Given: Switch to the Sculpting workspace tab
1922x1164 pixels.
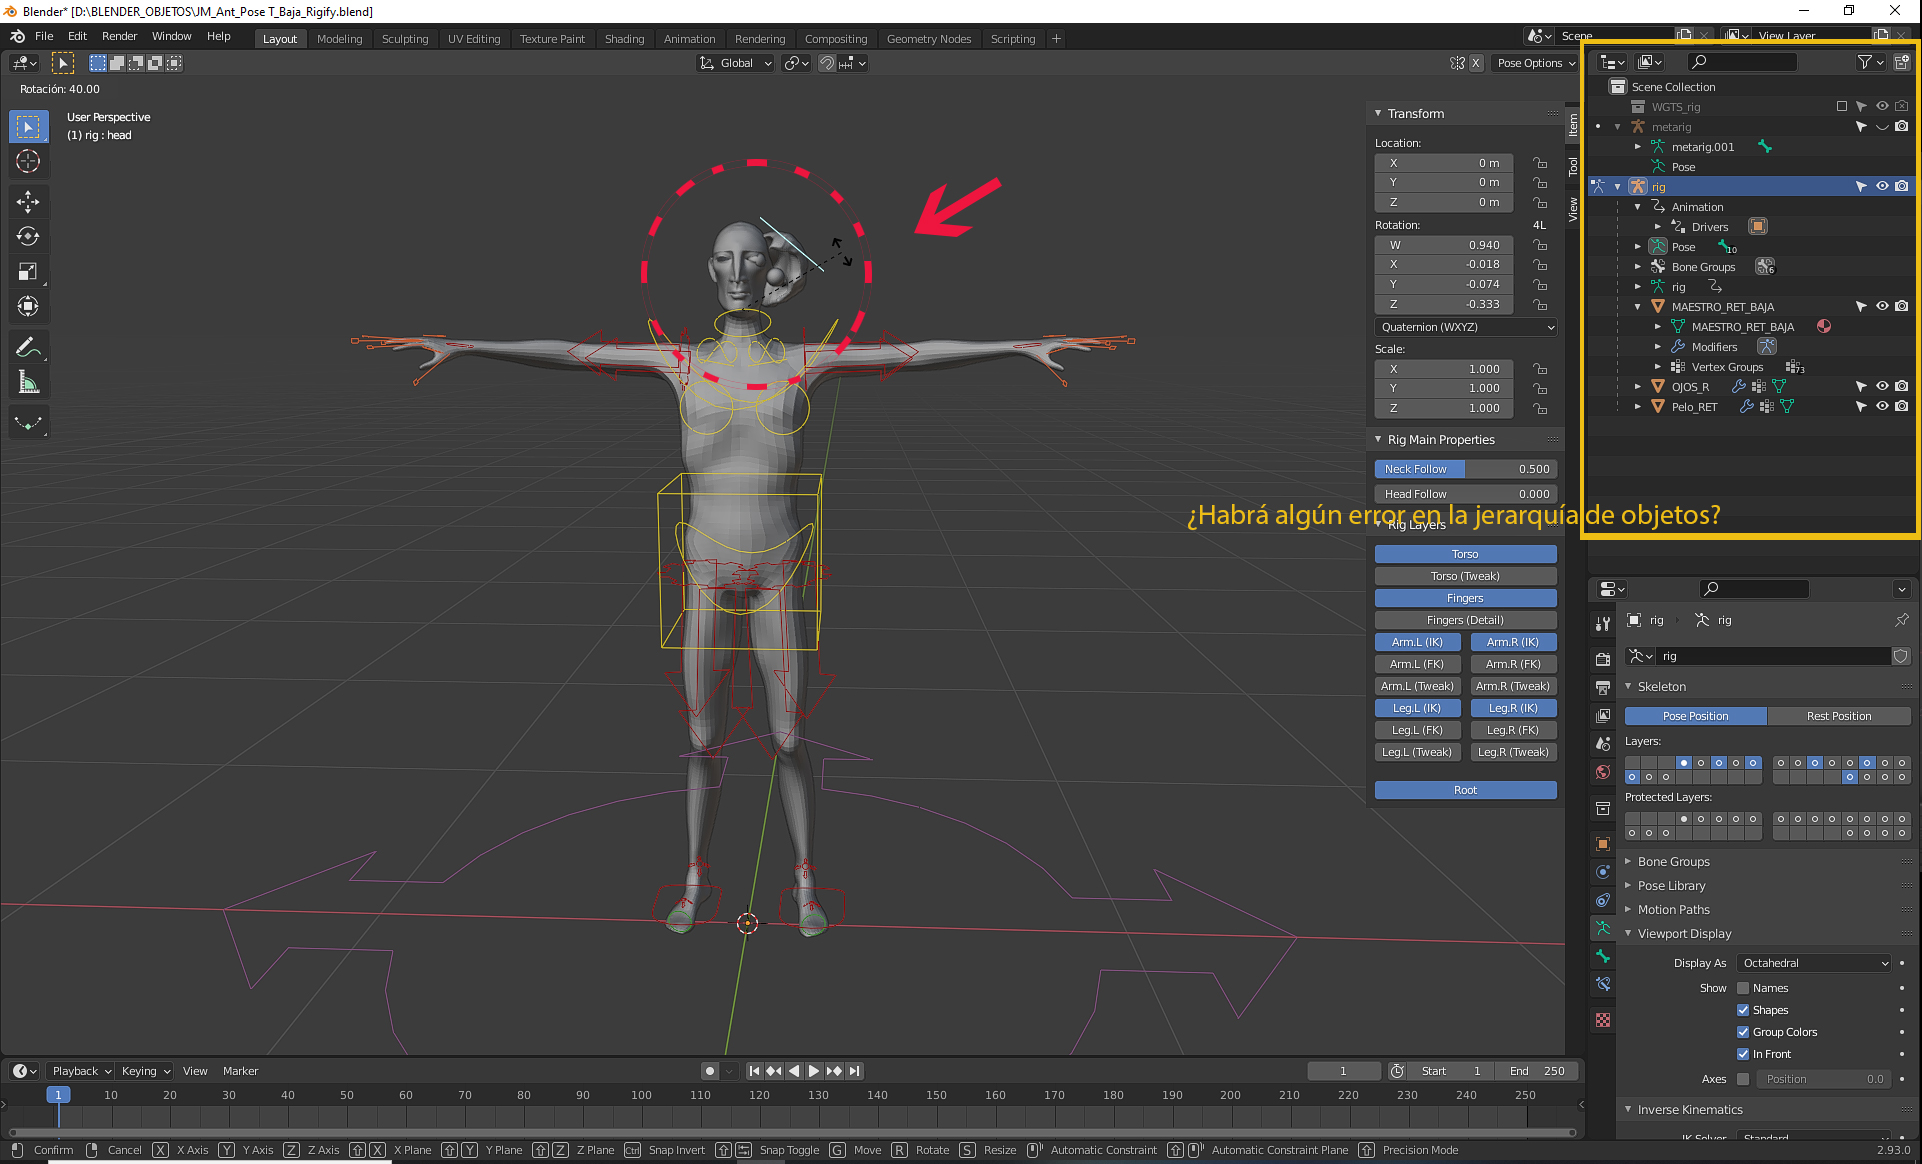Looking at the screenshot, I should point(404,39).
